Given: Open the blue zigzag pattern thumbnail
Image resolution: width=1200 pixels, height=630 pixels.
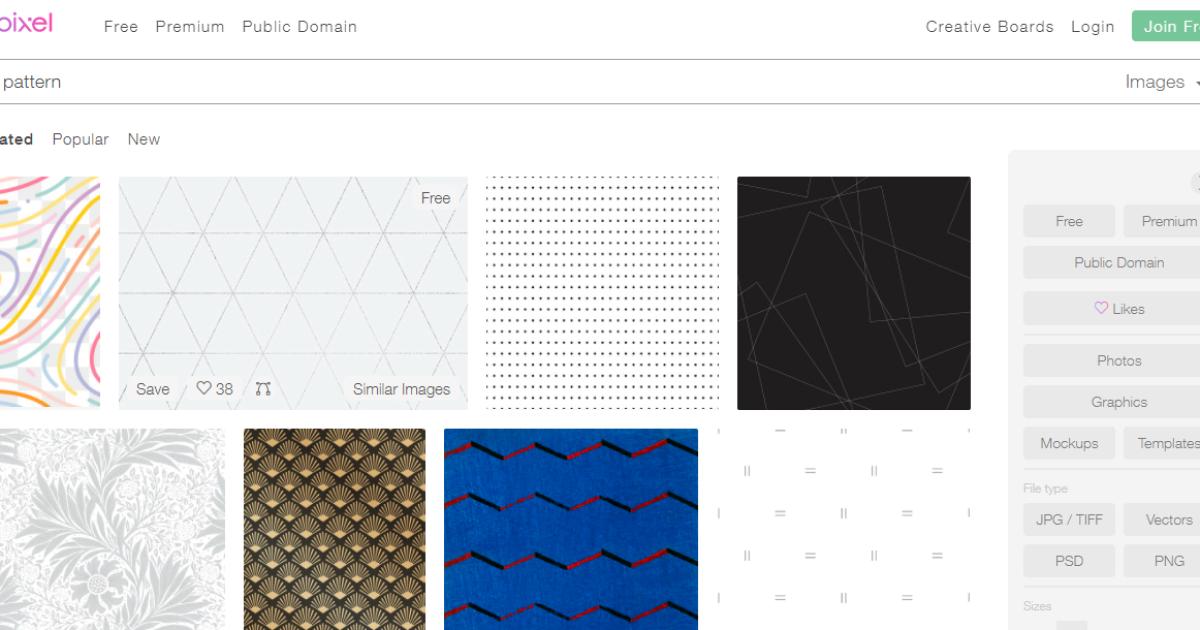Looking at the screenshot, I should [x=571, y=529].
